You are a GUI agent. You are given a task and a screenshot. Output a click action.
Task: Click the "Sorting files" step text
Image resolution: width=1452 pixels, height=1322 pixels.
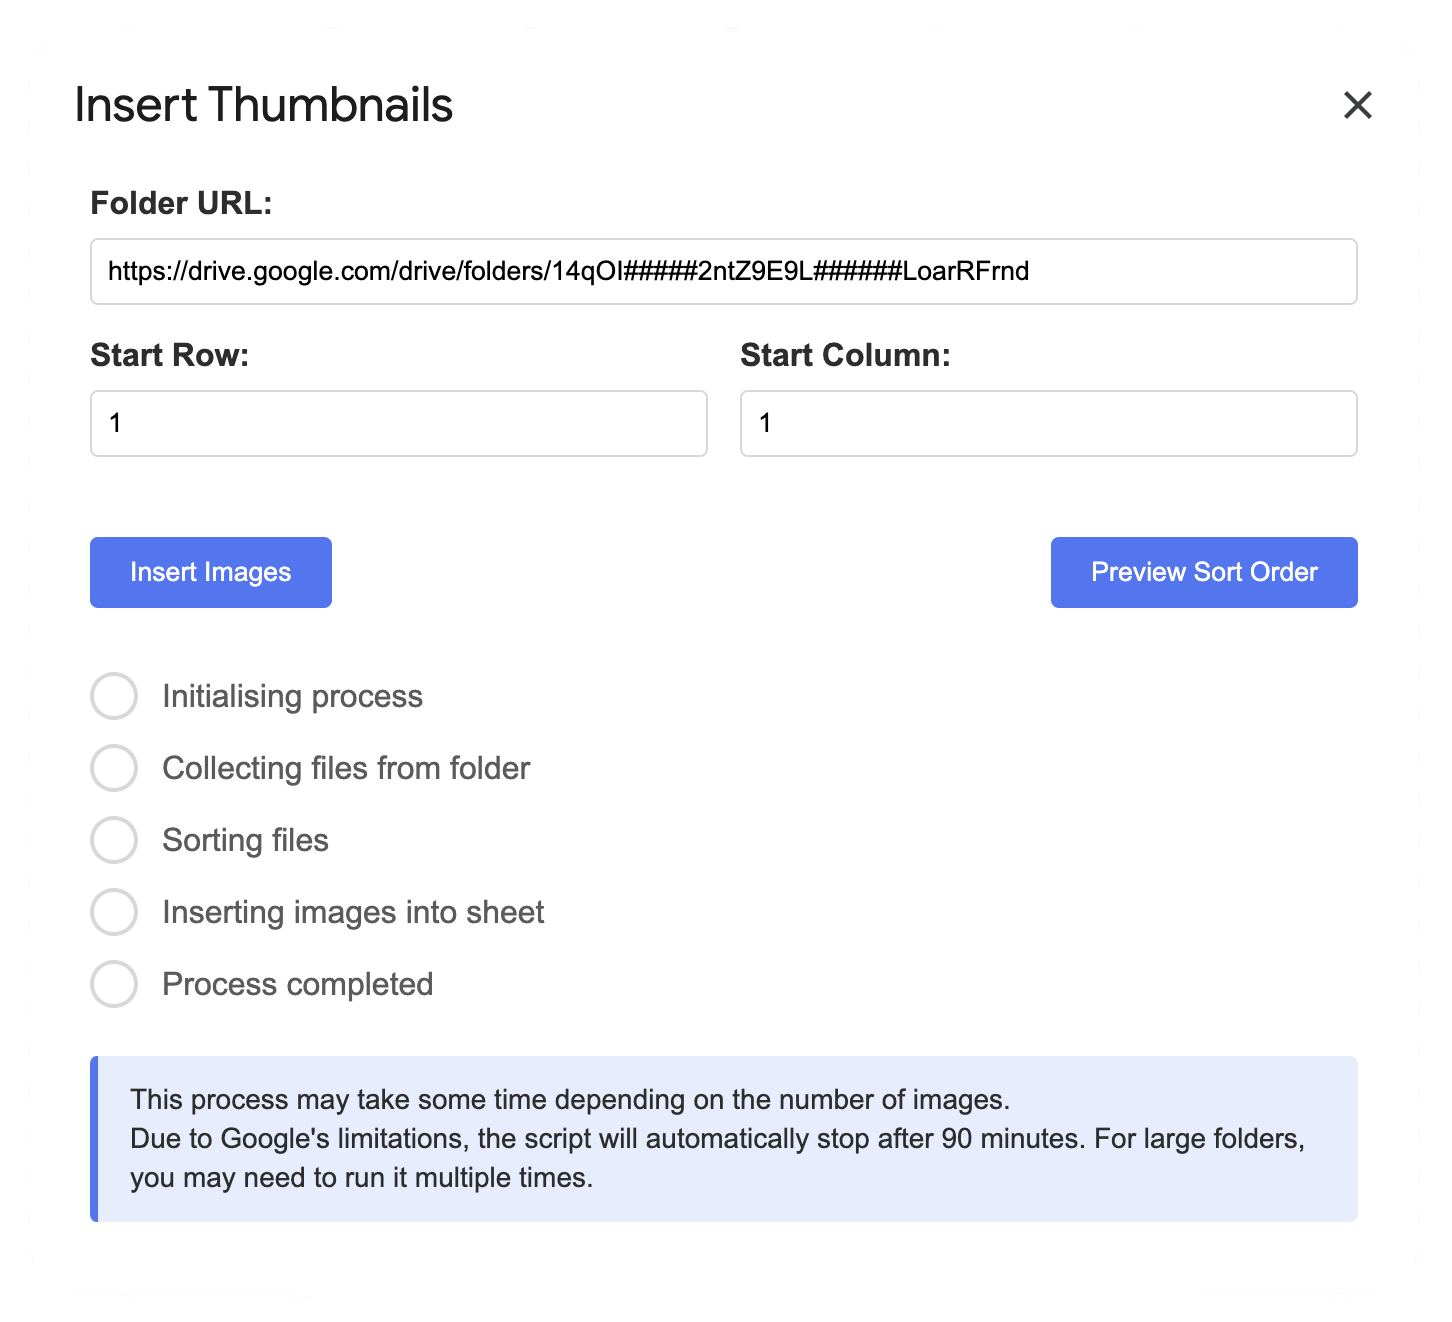245,840
